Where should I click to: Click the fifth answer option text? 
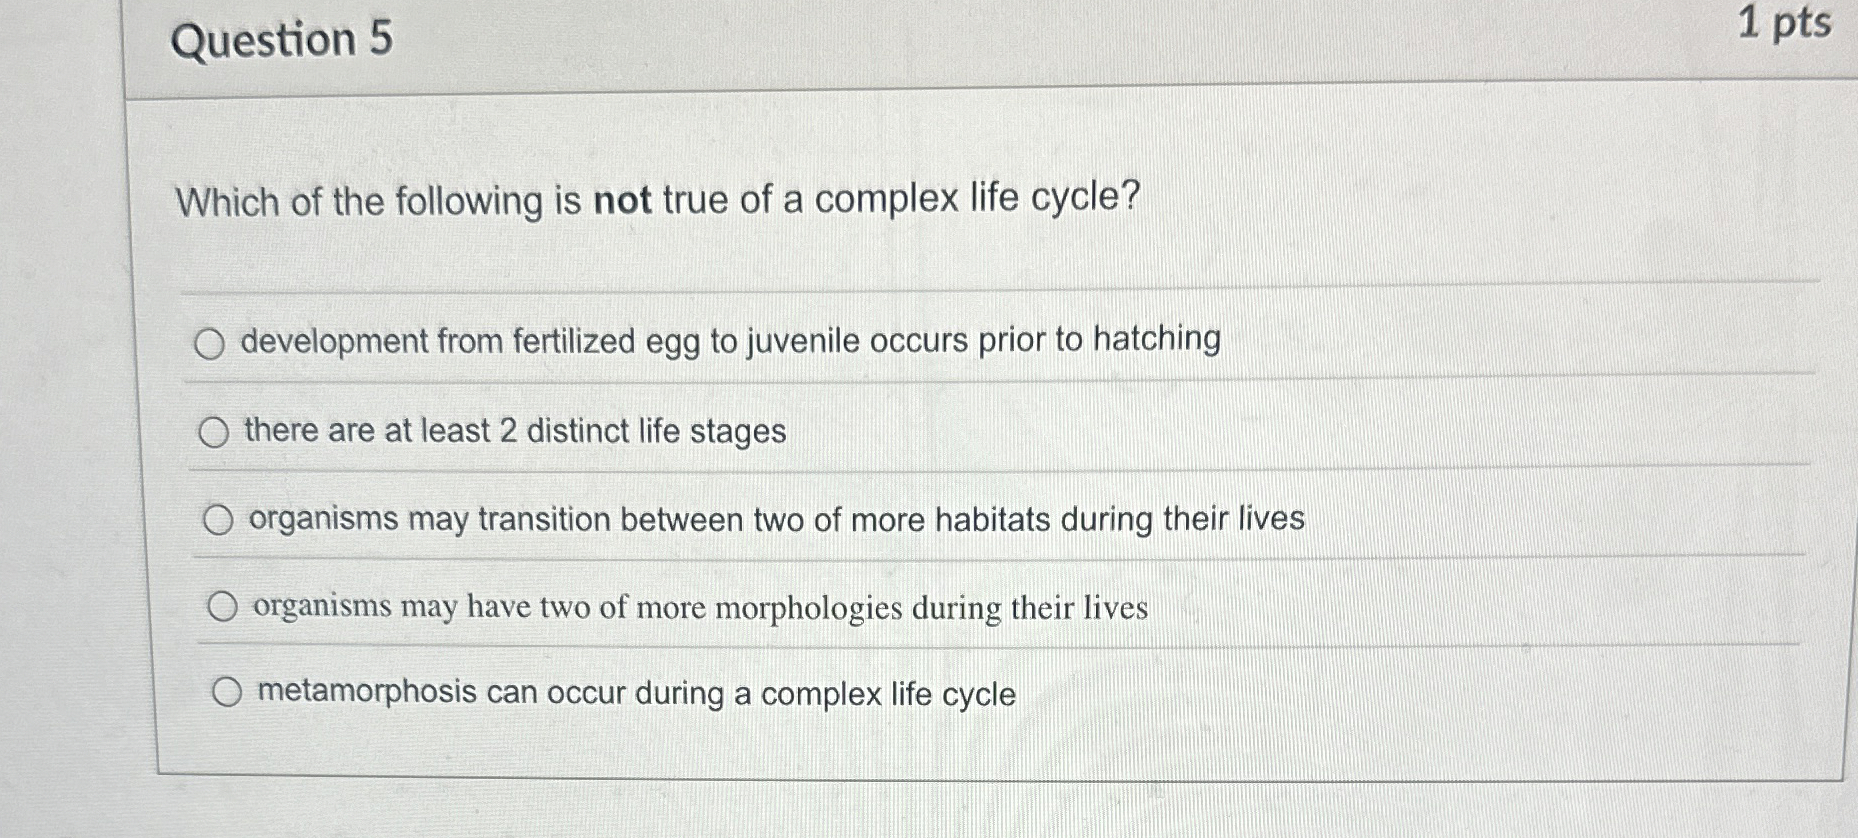[x=635, y=692]
